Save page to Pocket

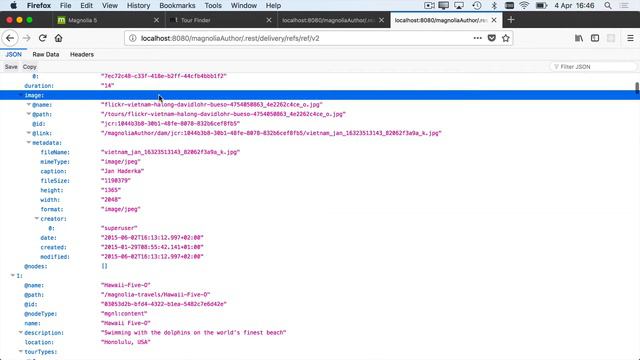[x=492, y=38]
